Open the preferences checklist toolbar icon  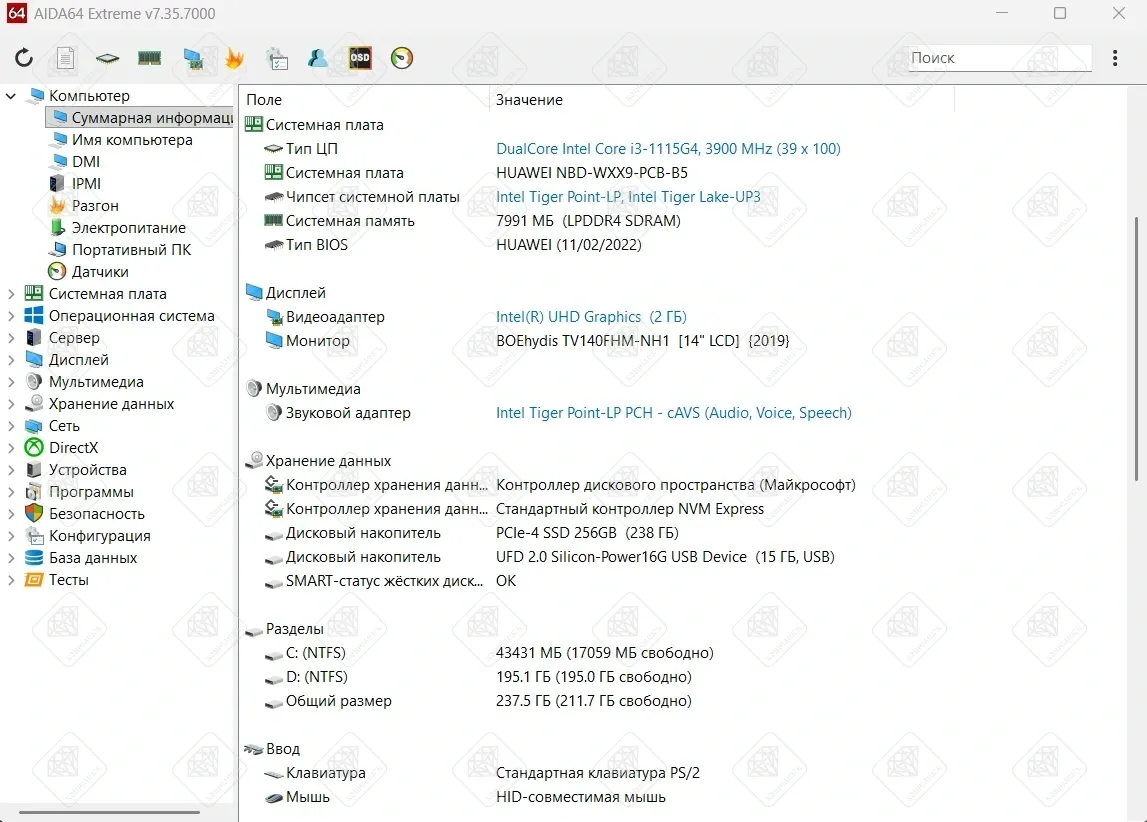click(x=277, y=59)
